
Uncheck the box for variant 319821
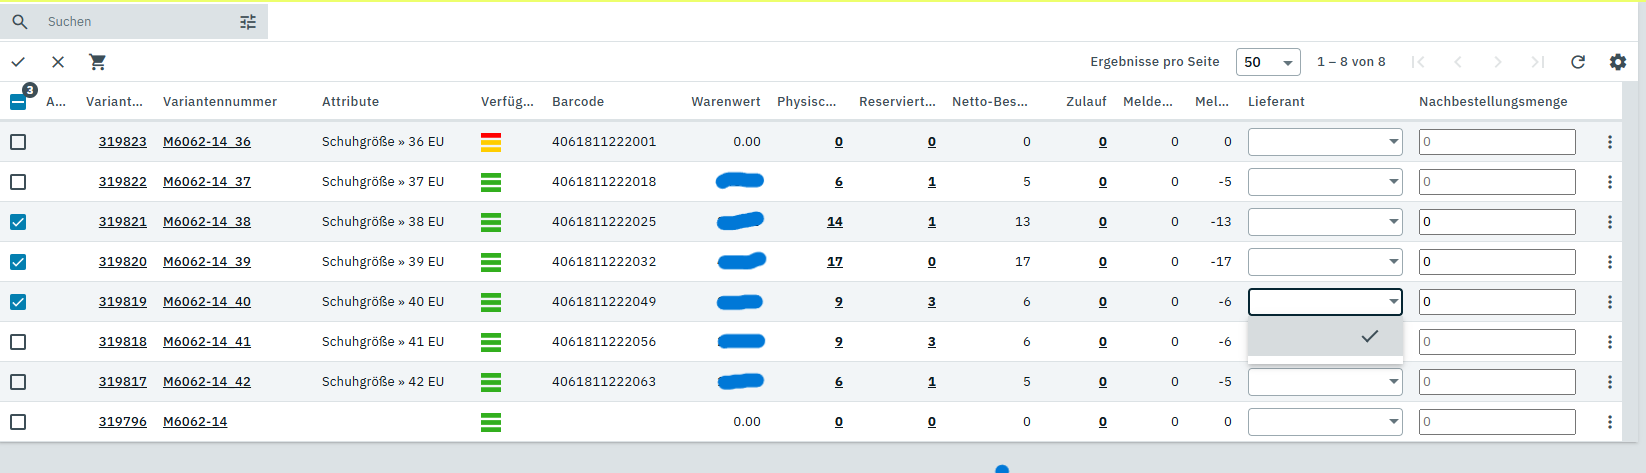click(18, 222)
